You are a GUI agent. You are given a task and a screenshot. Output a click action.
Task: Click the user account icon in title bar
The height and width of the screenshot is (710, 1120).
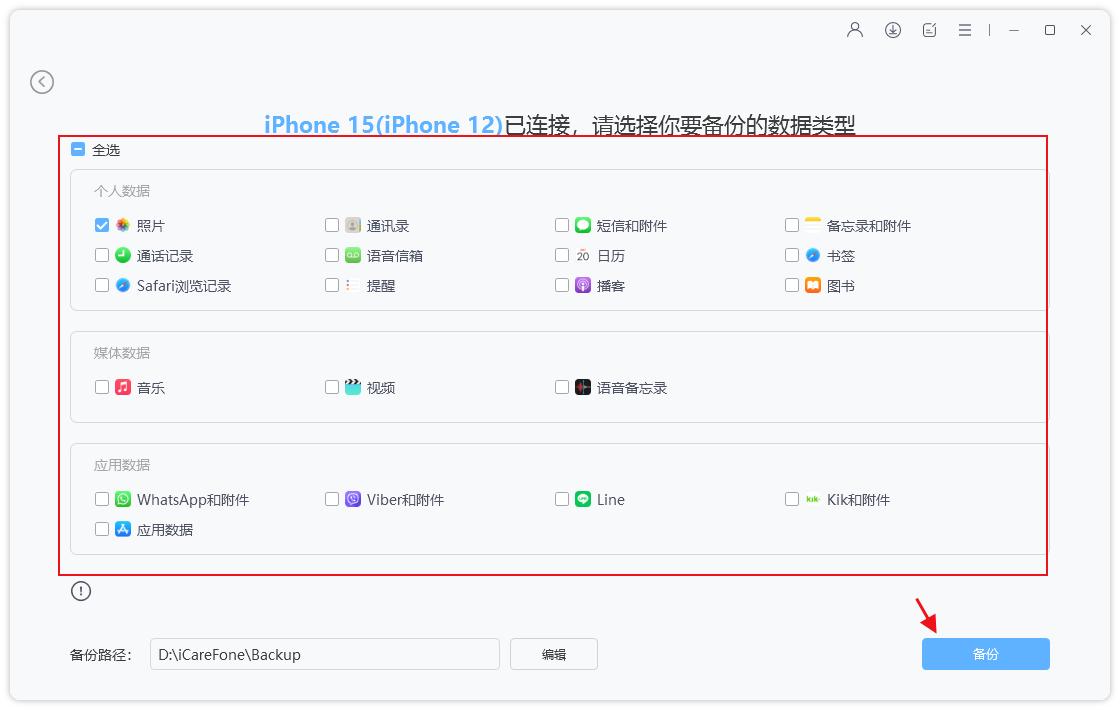[854, 30]
